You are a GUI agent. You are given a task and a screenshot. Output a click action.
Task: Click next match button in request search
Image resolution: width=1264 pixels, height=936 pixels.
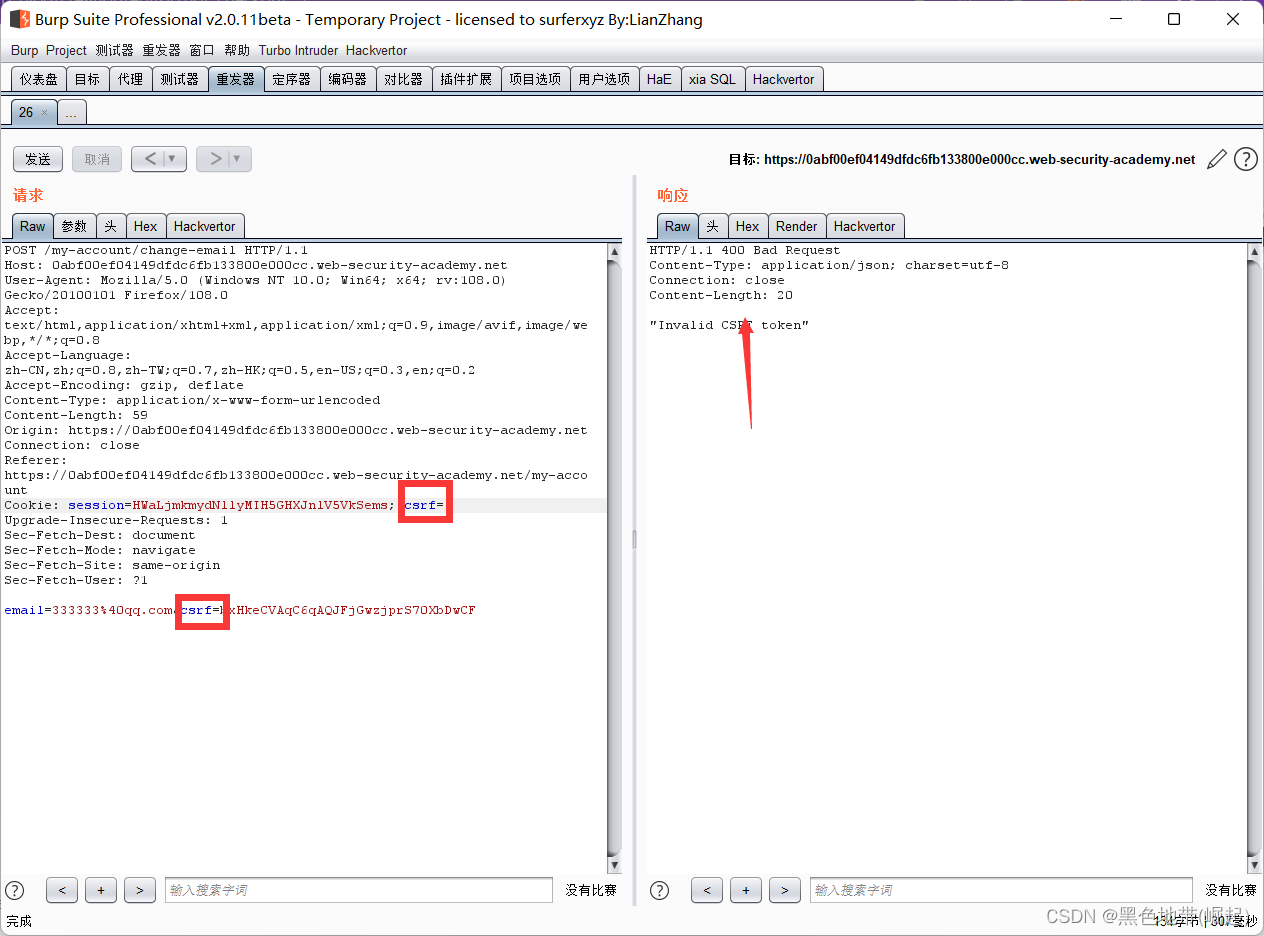[140, 890]
